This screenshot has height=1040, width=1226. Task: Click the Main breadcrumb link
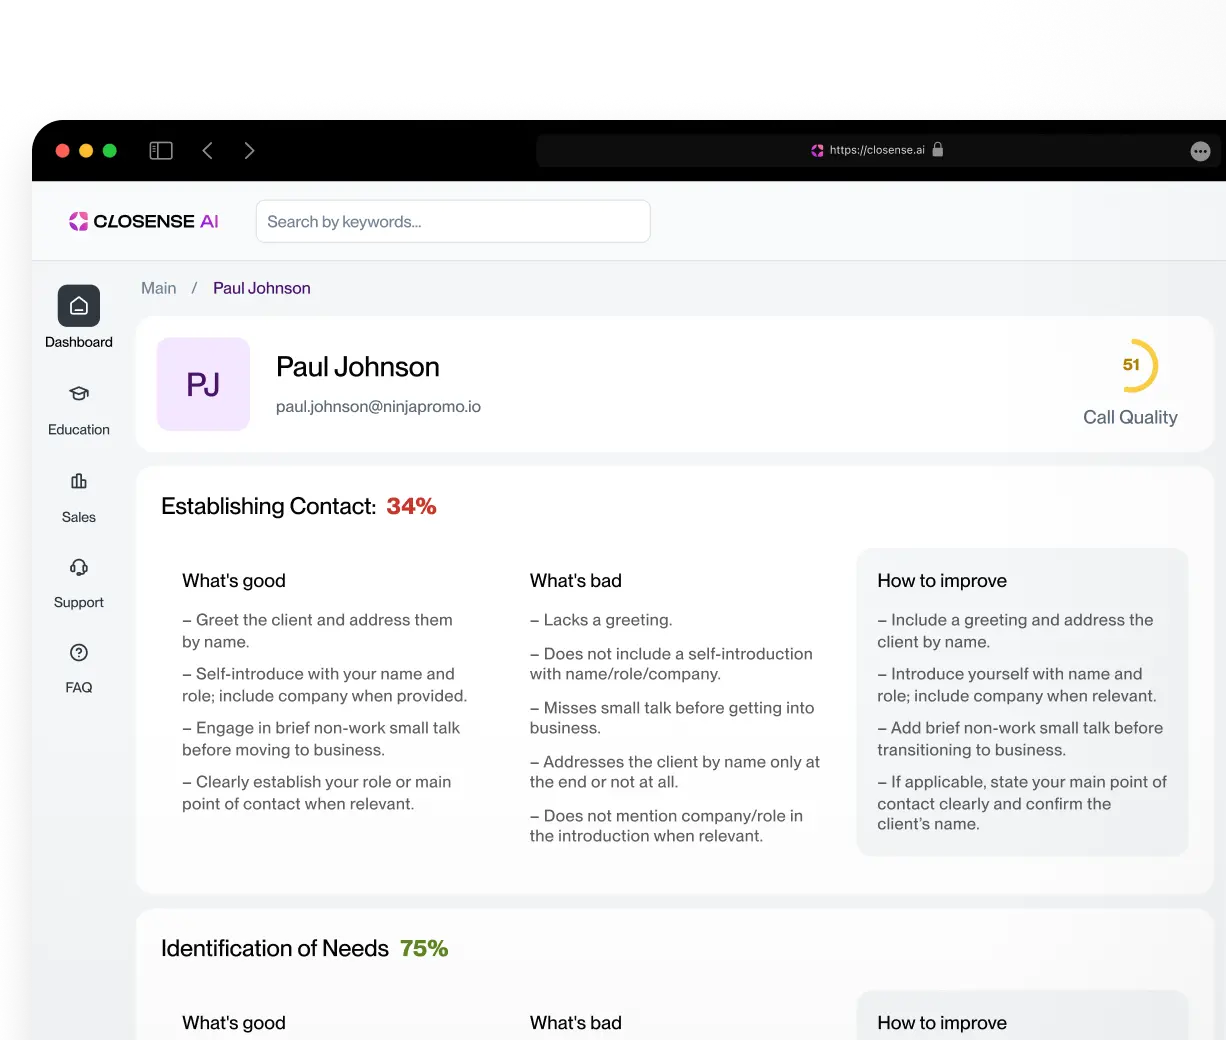pos(158,288)
